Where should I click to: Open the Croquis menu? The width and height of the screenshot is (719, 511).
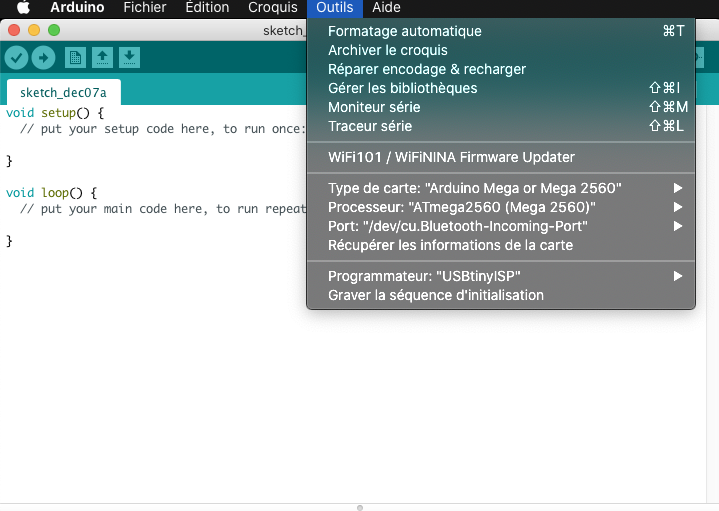[272, 7]
